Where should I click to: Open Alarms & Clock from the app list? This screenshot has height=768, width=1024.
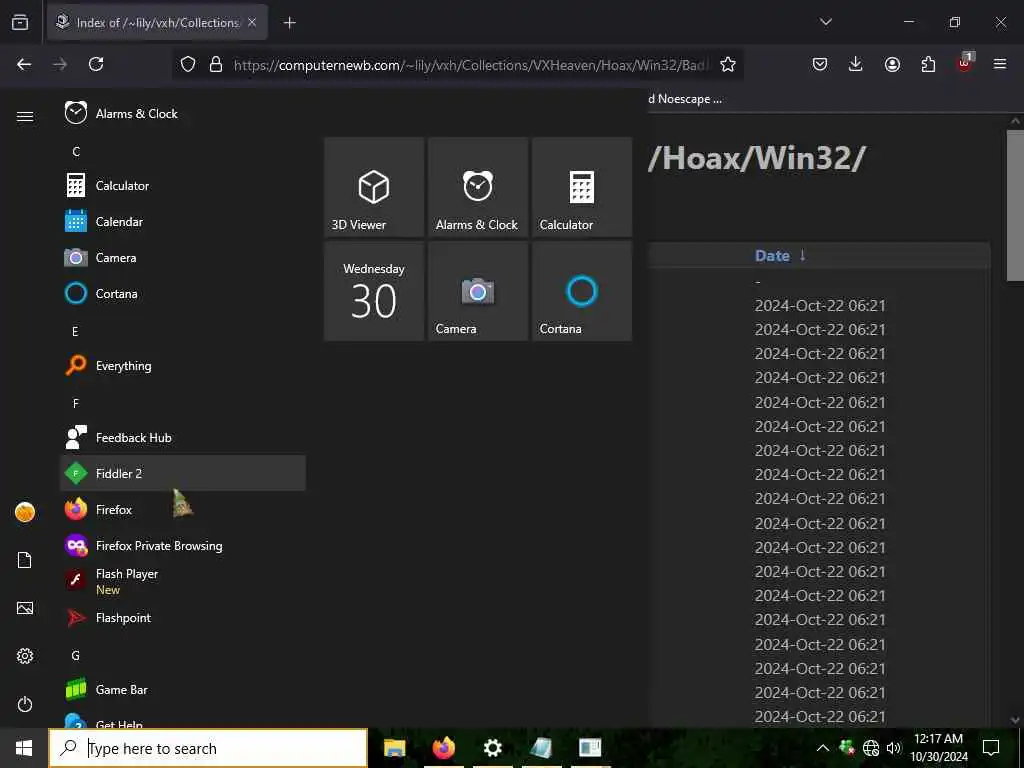point(183,114)
